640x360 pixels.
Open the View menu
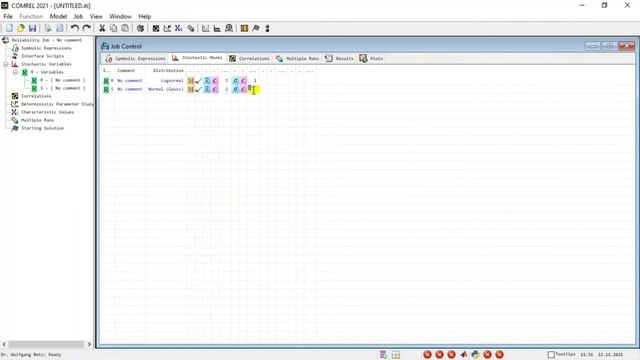click(96, 16)
